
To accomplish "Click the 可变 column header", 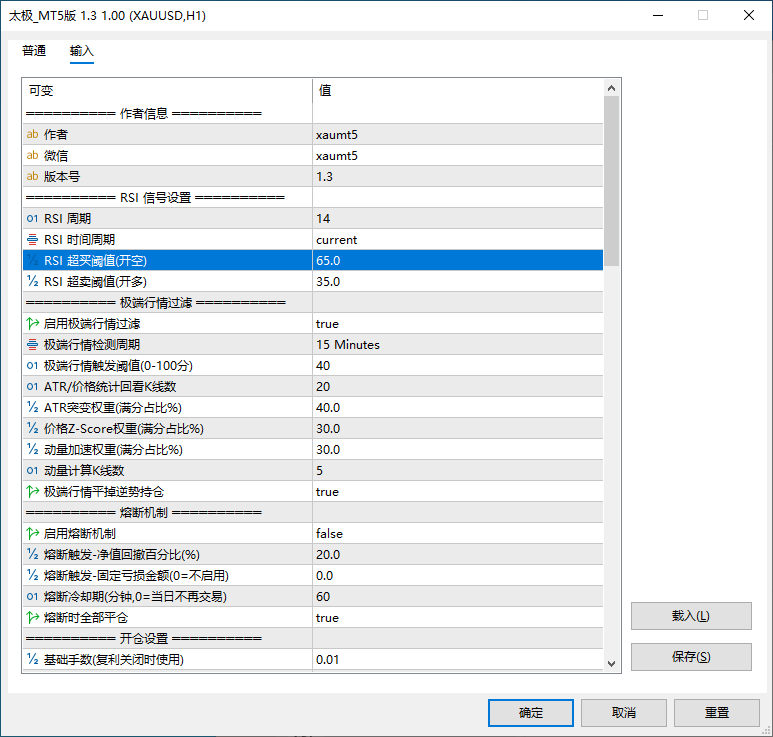I will pos(167,91).
